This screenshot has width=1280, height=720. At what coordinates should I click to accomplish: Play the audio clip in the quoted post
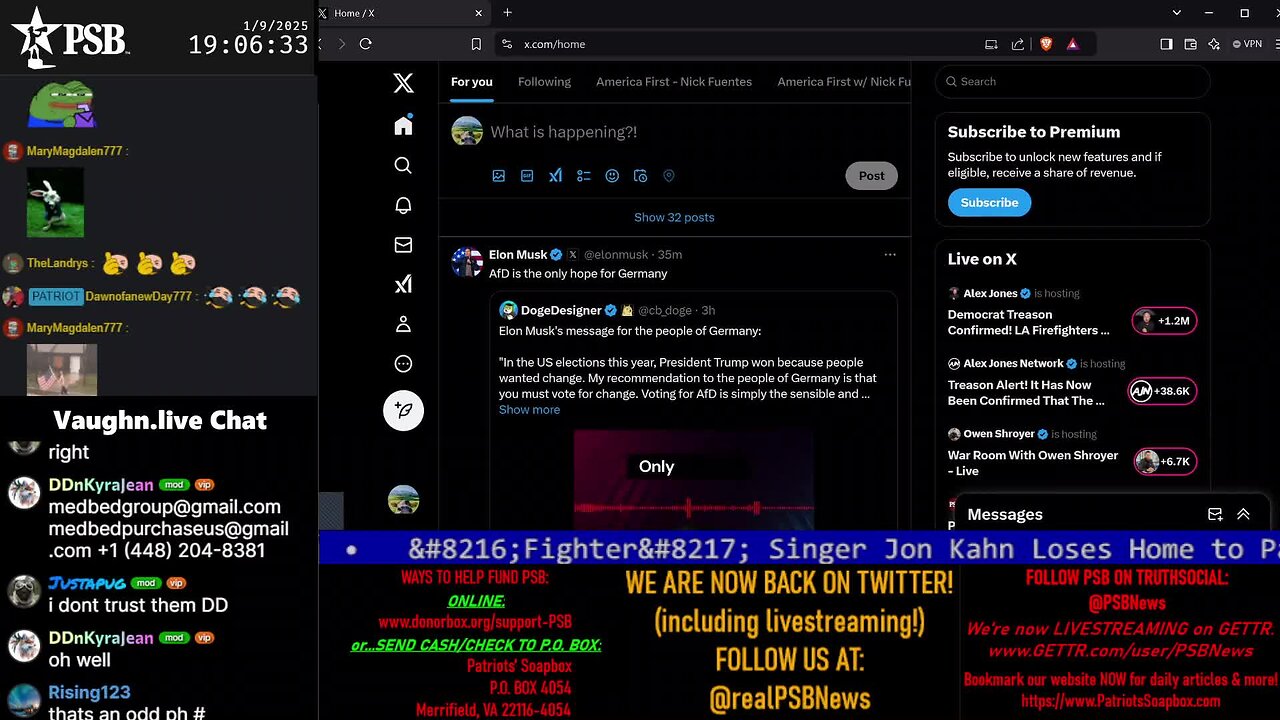click(x=693, y=480)
